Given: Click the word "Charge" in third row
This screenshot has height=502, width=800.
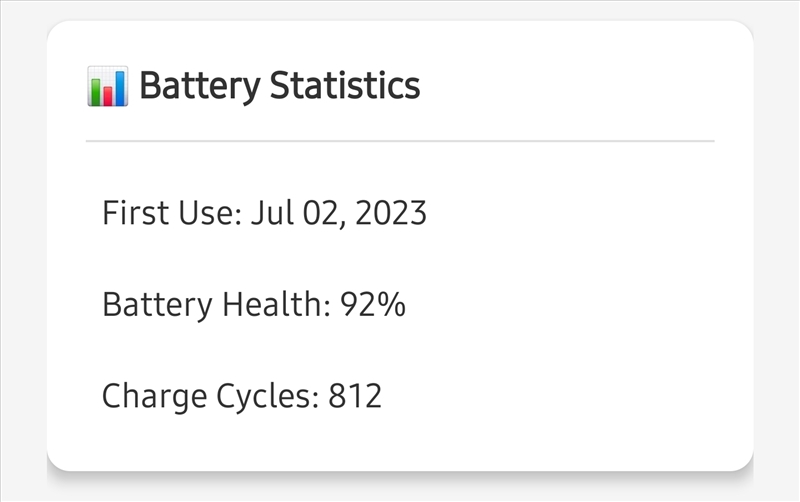Looking at the screenshot, I should click(155, 396).
